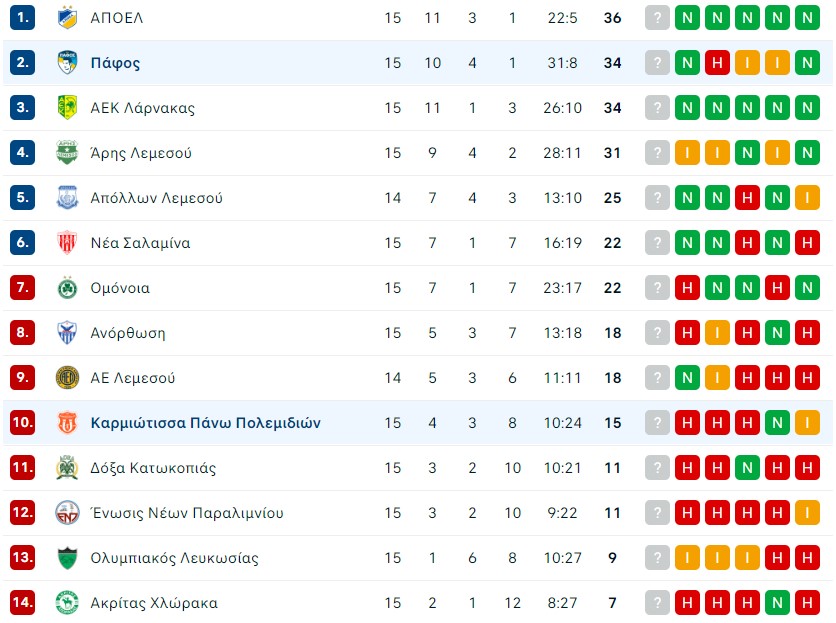Open the Ανόρθωση club crest

click(x=67, y=333)
